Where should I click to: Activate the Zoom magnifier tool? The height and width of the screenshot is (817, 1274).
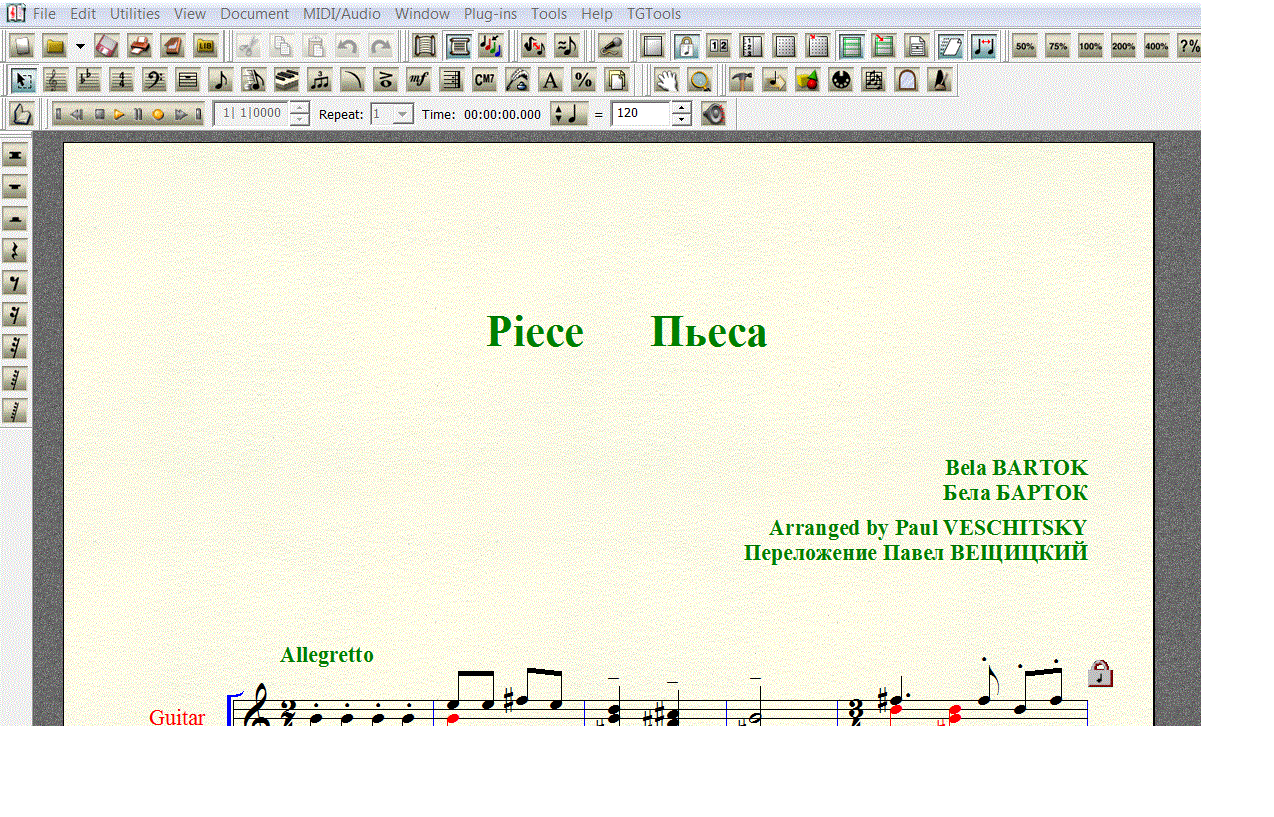(700, 81)
